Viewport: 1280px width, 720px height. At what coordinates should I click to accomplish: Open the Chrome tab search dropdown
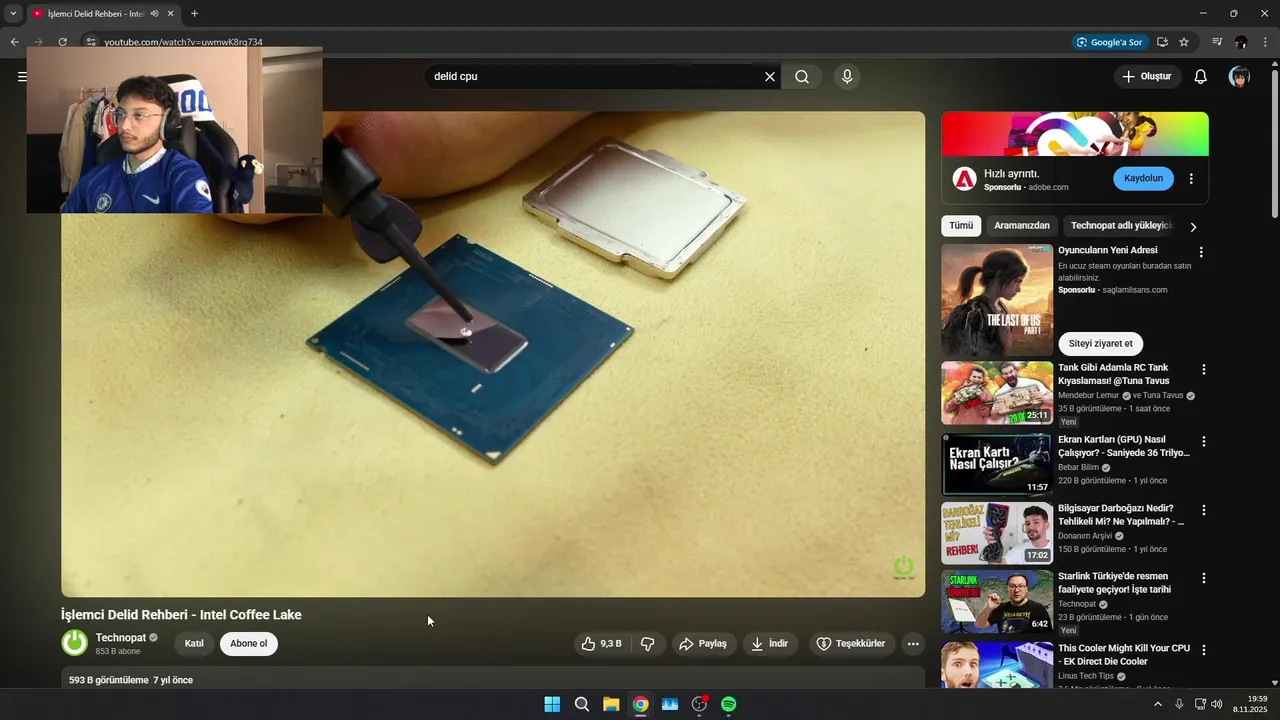click(x=13, y=14)
